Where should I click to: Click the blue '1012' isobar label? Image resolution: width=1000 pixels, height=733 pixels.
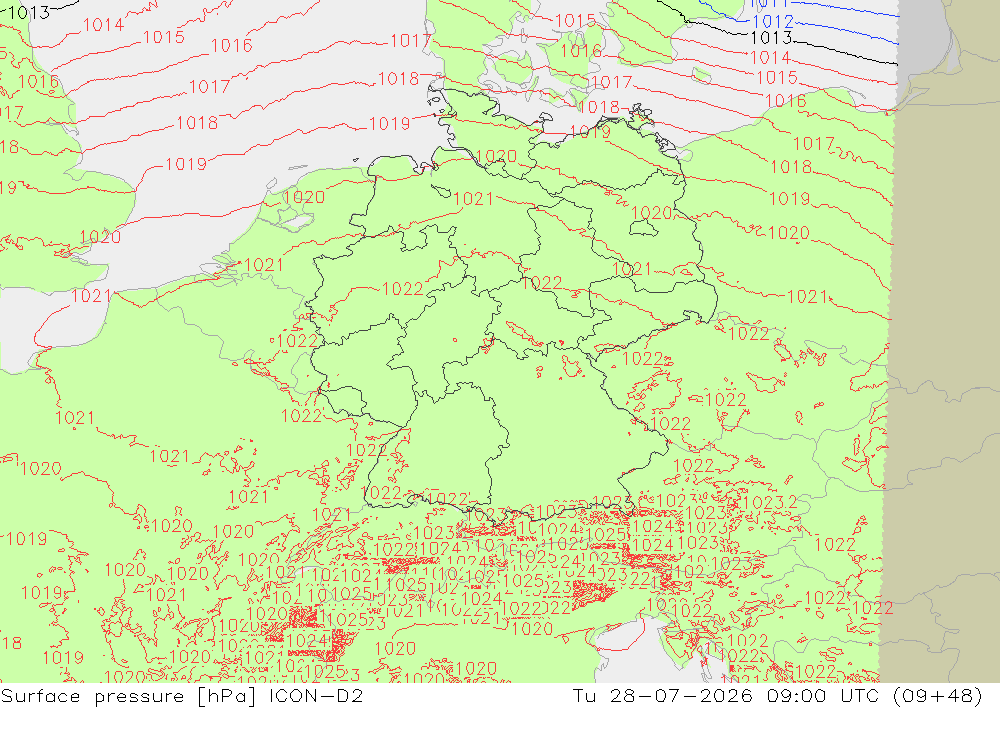[x=773, y=21]
